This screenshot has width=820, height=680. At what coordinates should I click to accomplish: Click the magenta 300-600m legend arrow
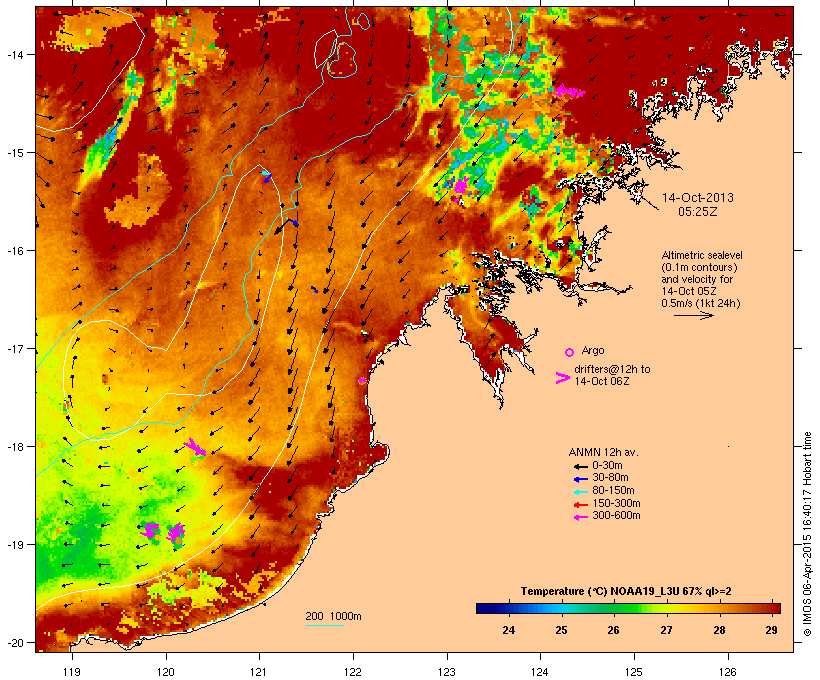coord(580,517)
